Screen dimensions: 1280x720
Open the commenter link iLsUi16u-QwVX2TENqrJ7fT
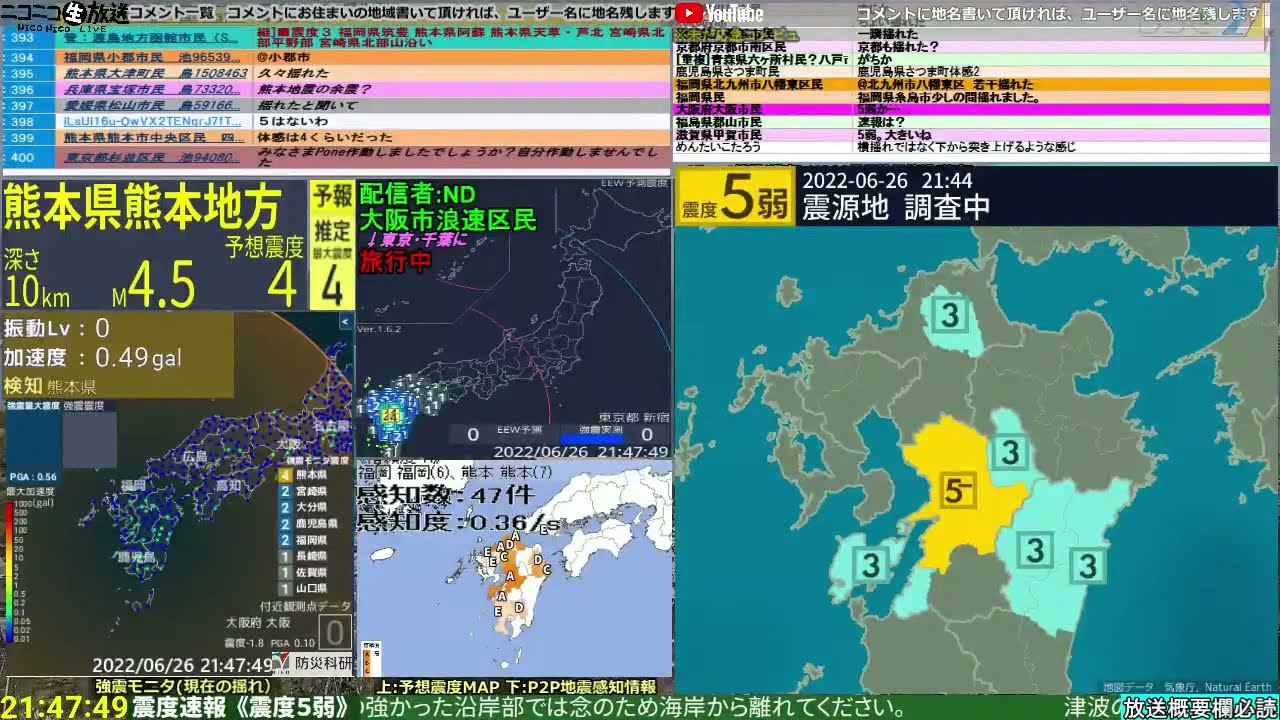(155, 121)
